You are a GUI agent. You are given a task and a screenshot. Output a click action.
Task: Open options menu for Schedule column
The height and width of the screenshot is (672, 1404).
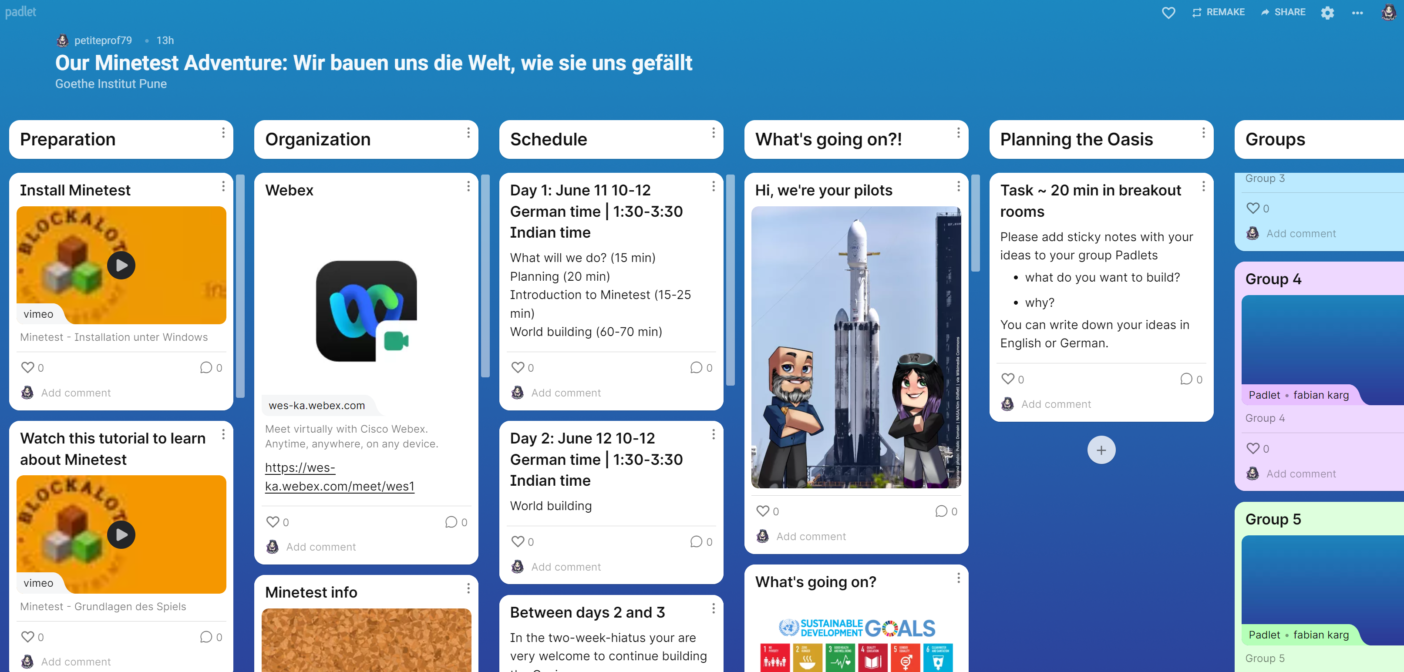[713, 133]
